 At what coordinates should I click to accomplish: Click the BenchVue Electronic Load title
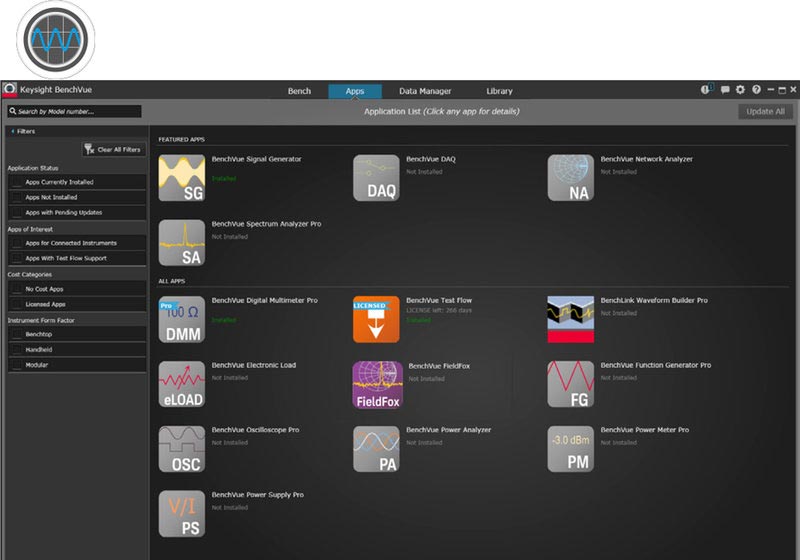pyautogui.click(x=254, y=365)
